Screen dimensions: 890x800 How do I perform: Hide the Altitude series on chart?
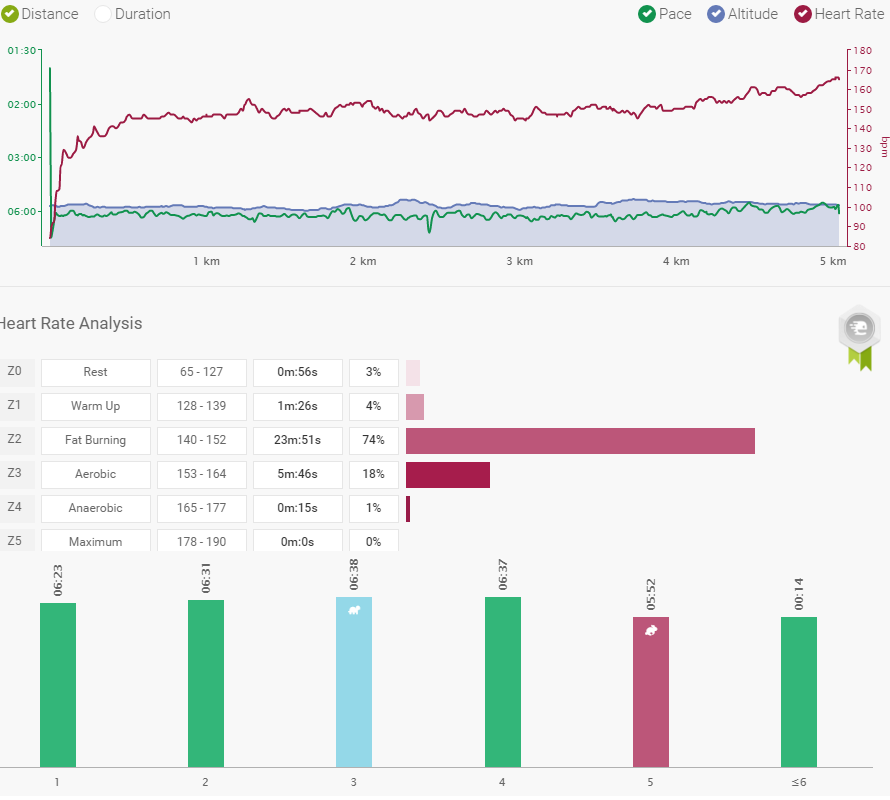(x=716, y=14)
